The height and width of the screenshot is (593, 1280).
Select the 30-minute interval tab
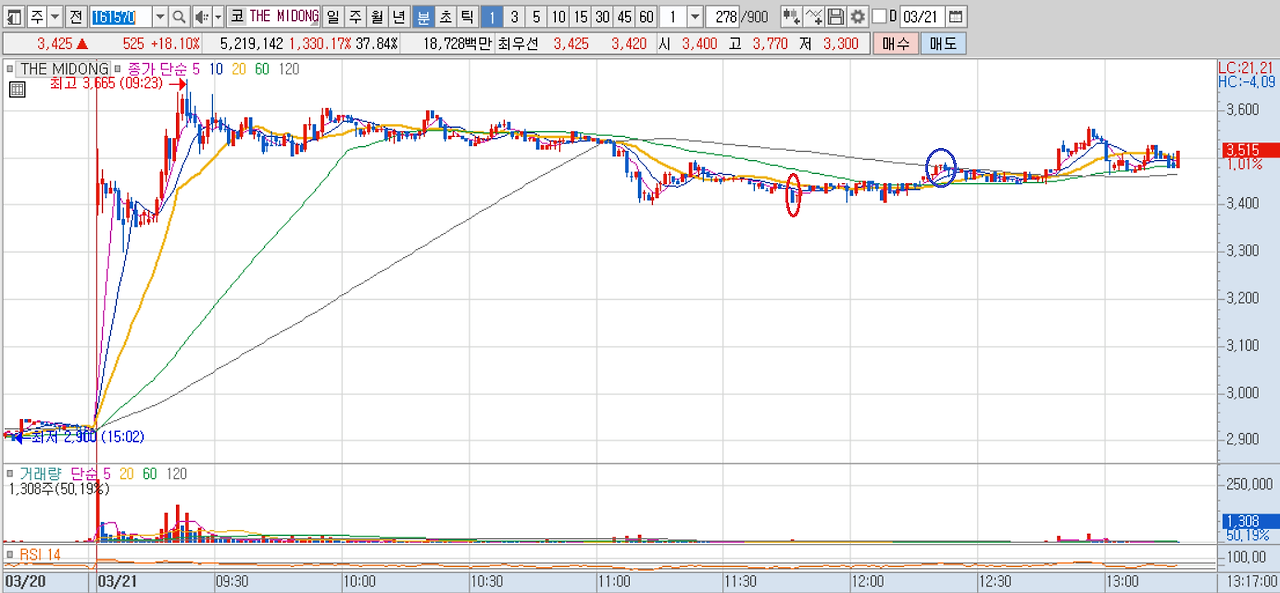[602, 17]
